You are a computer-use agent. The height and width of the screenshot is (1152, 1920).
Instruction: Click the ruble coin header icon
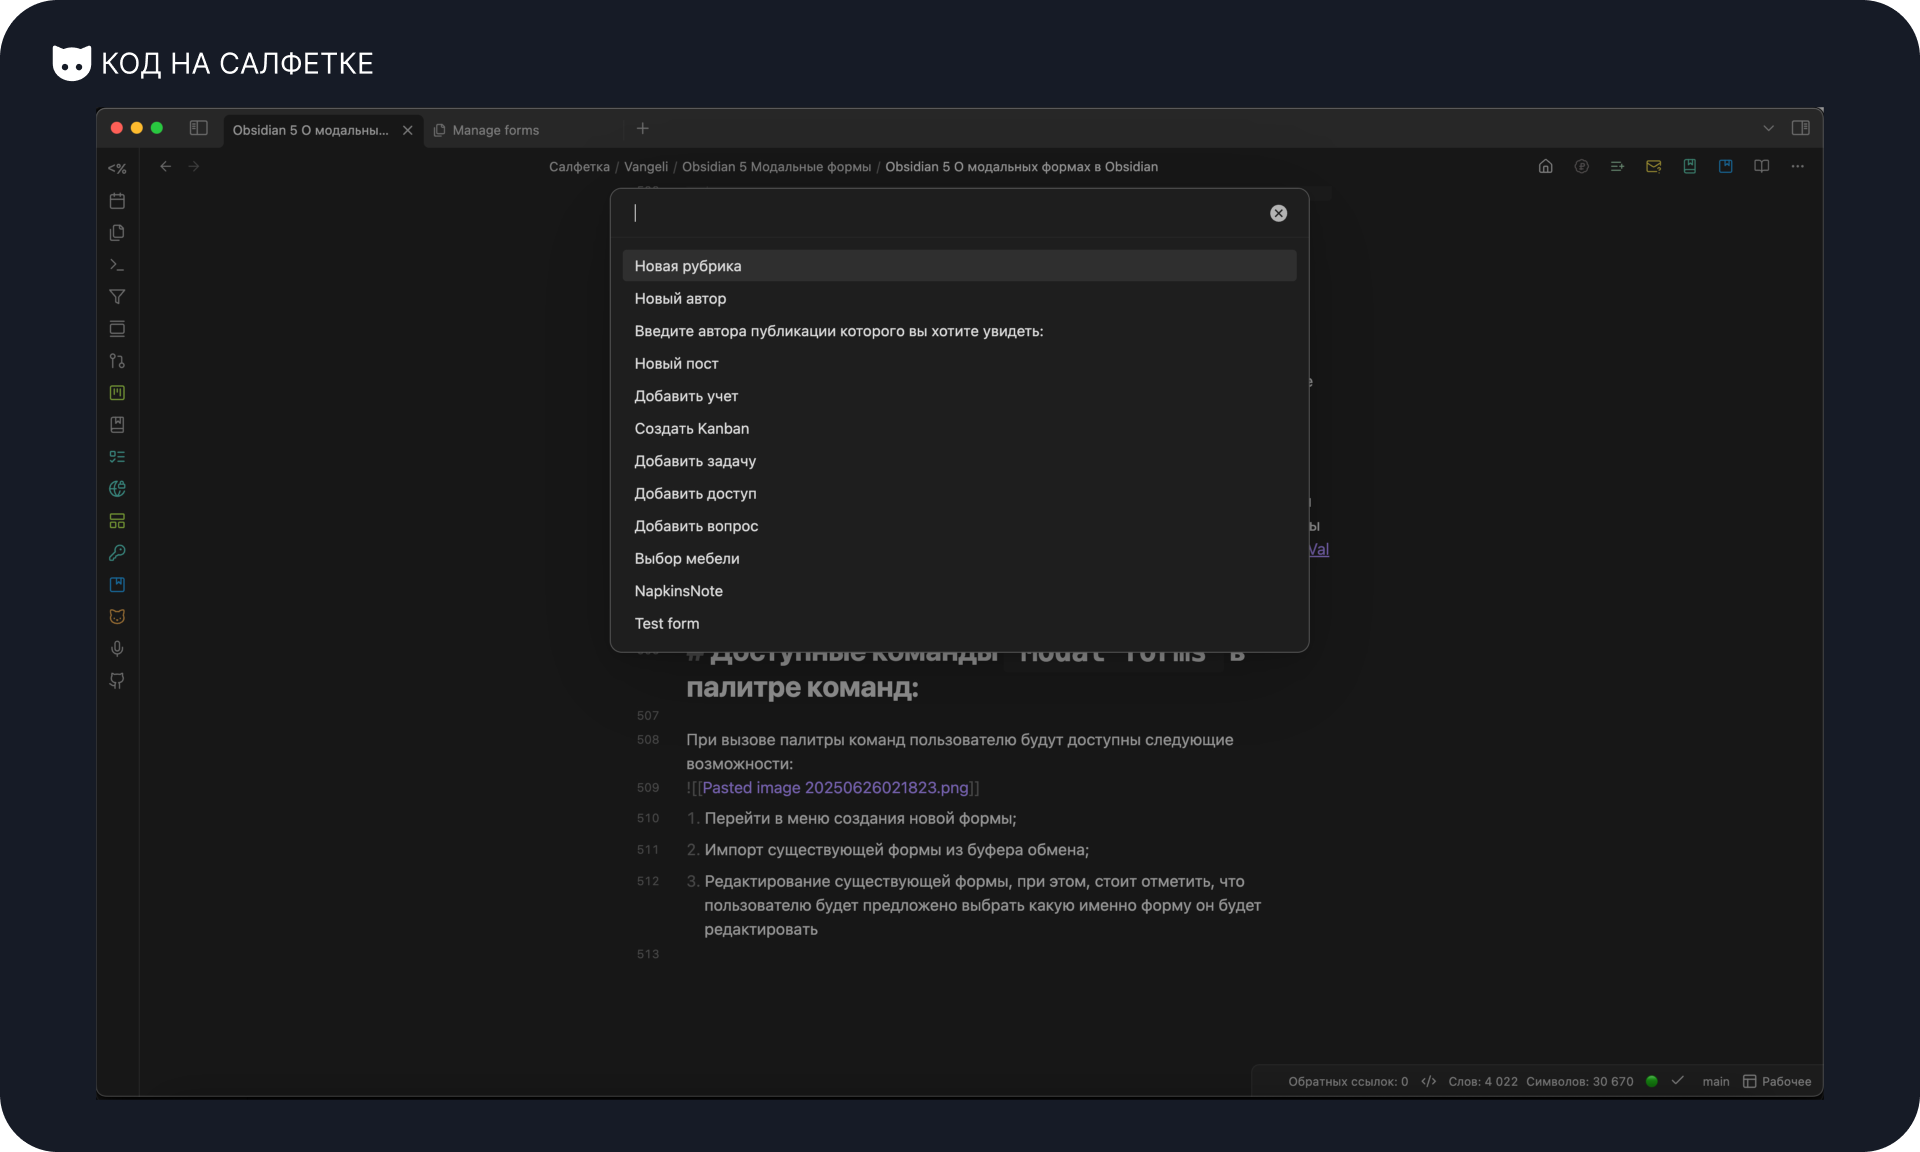1582,167
